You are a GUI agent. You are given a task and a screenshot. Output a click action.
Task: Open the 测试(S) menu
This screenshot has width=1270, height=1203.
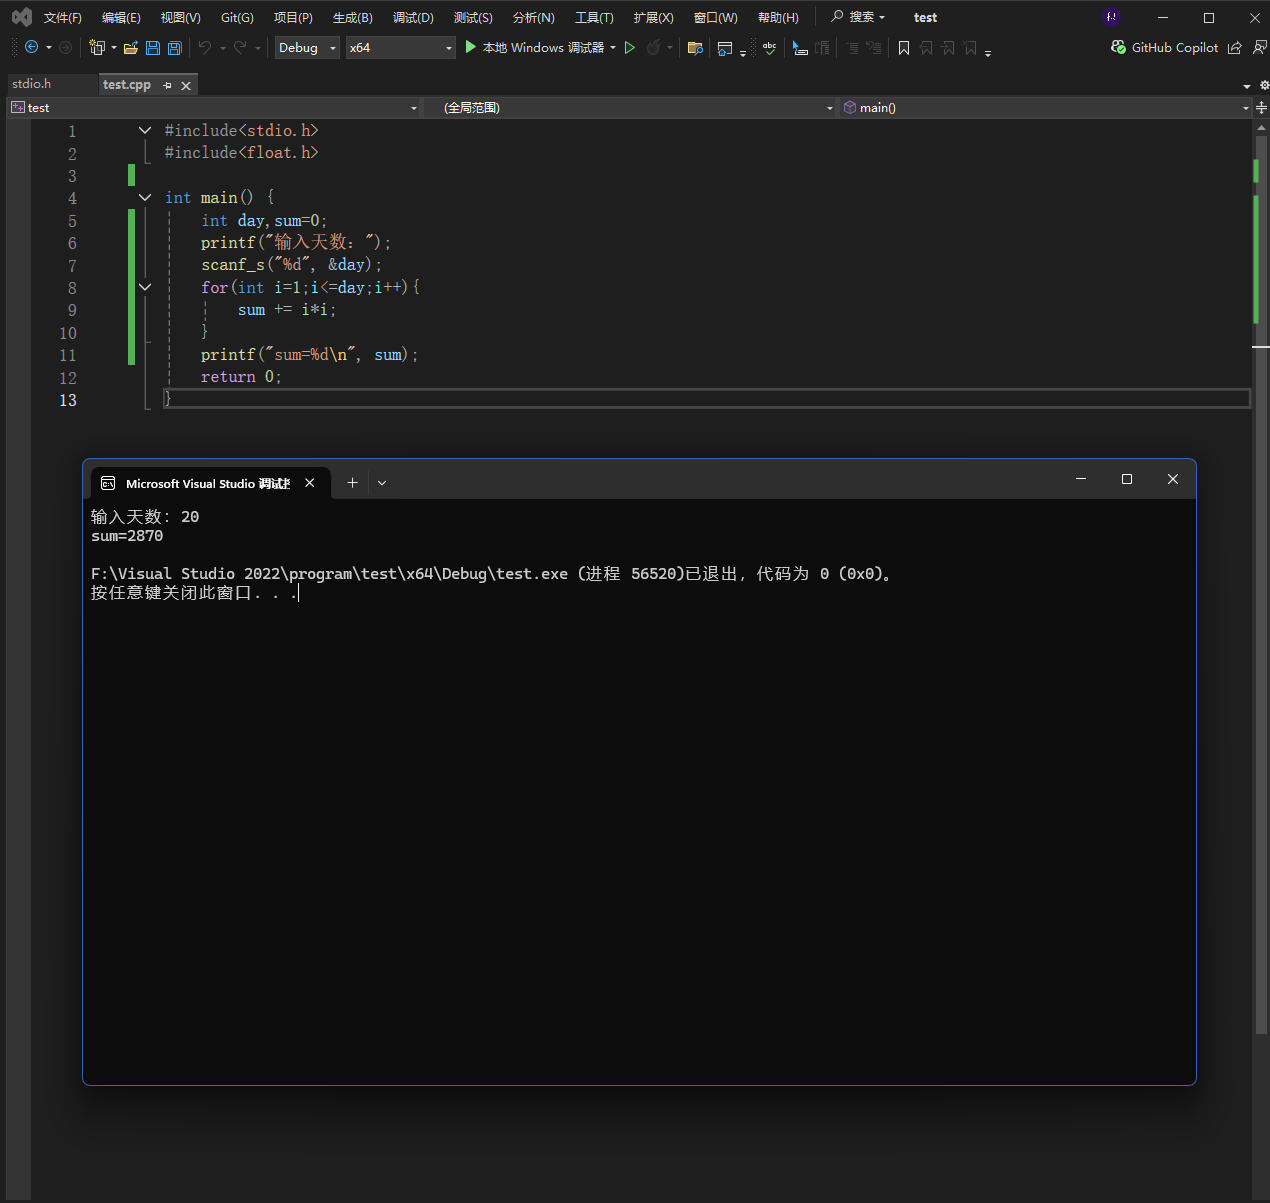(473, 17)
